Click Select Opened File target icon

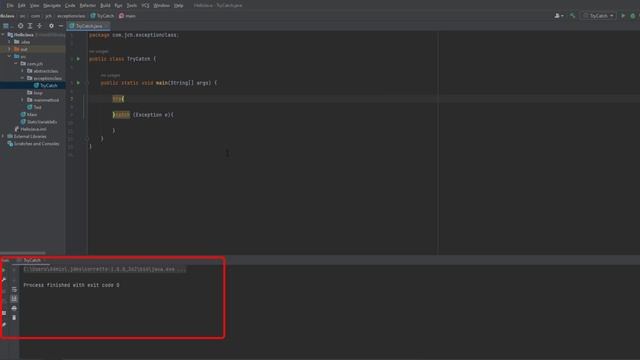point(20,26)
